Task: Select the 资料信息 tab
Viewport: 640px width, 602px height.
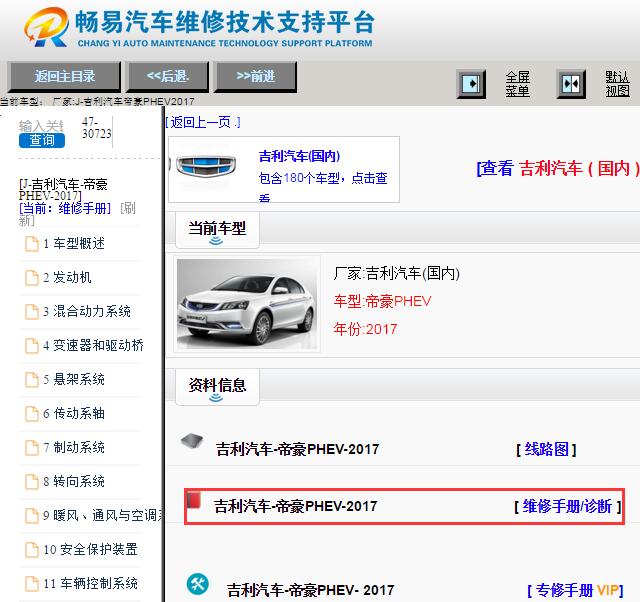Action: click(217, 386)
